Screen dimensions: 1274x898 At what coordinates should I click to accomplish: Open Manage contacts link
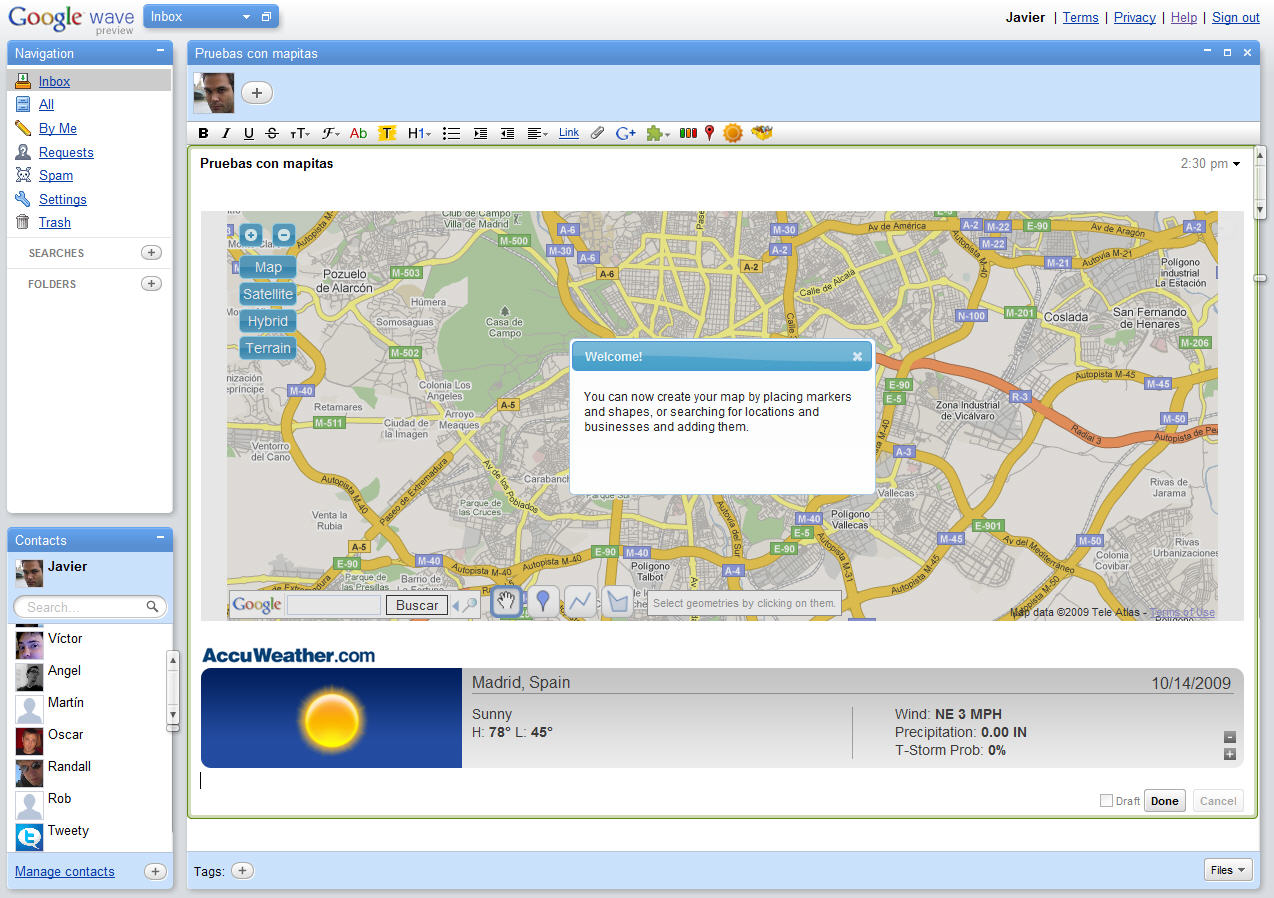pos(65,871)
